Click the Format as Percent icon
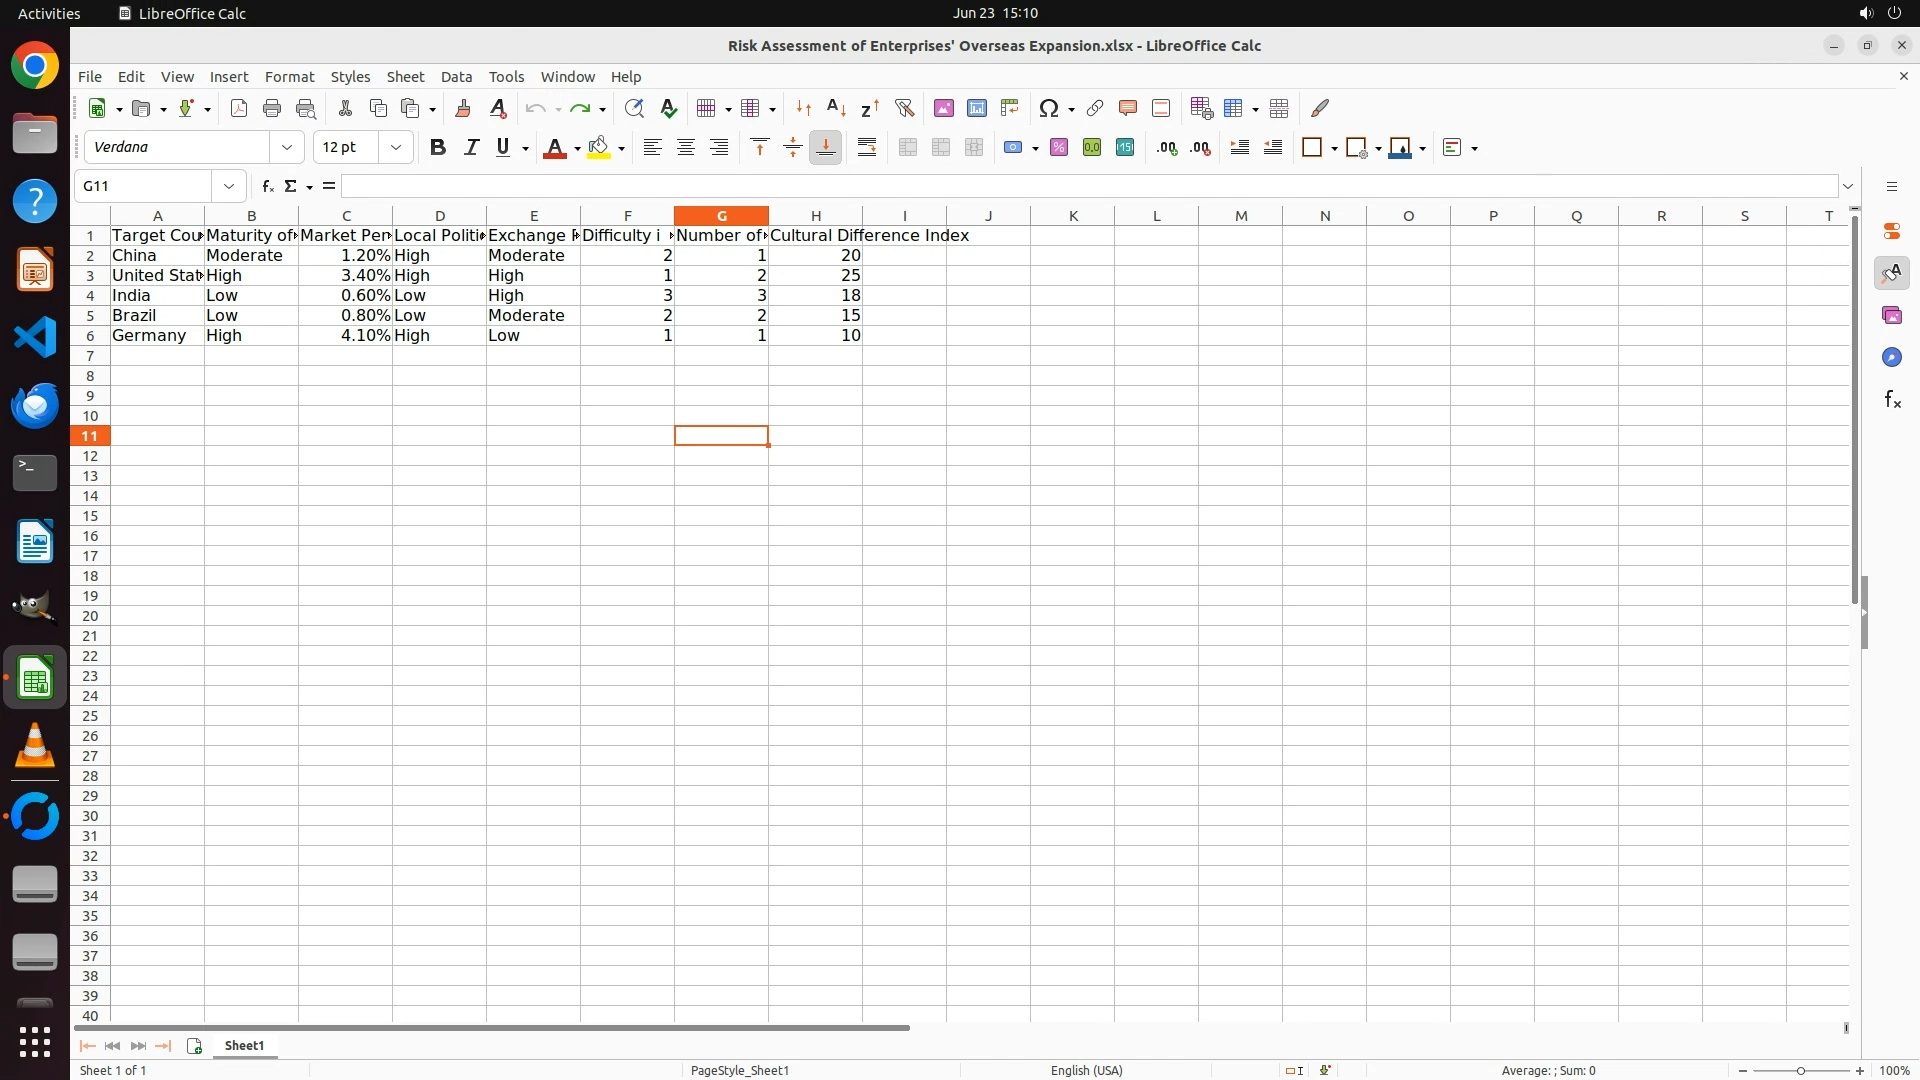 pos(1059,148)
